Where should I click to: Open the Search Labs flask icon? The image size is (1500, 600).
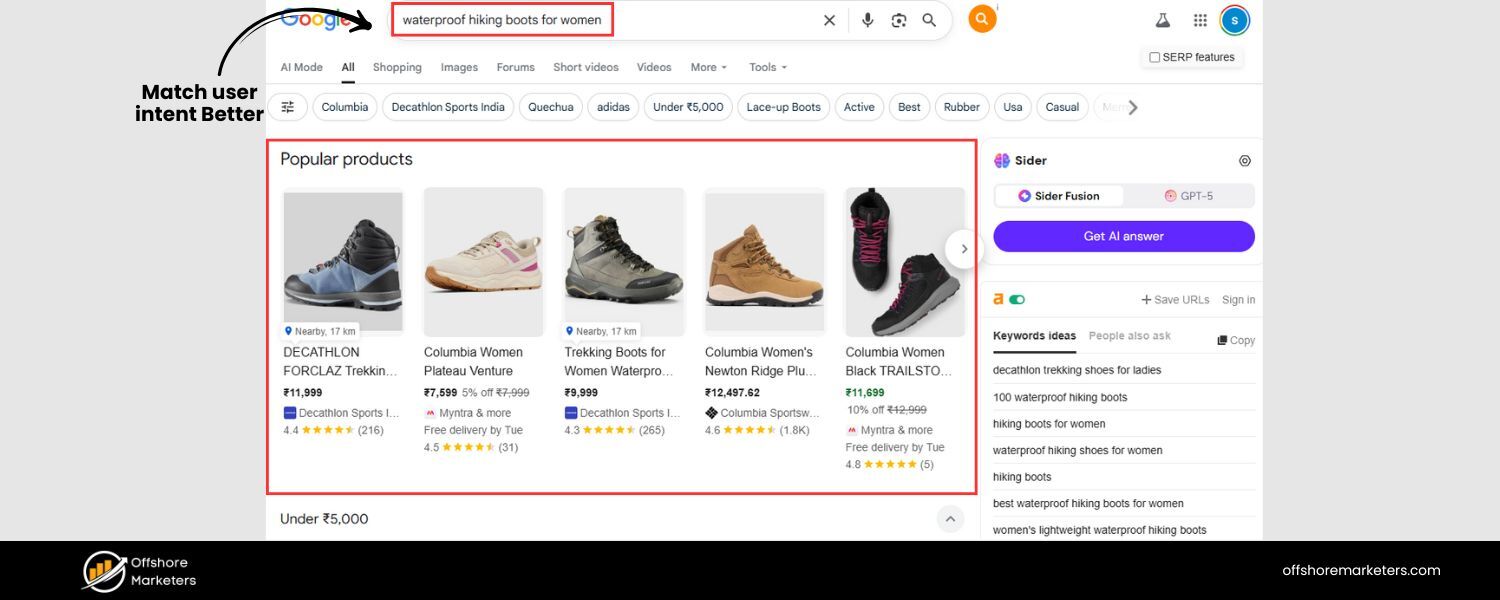click(1163, 20)
